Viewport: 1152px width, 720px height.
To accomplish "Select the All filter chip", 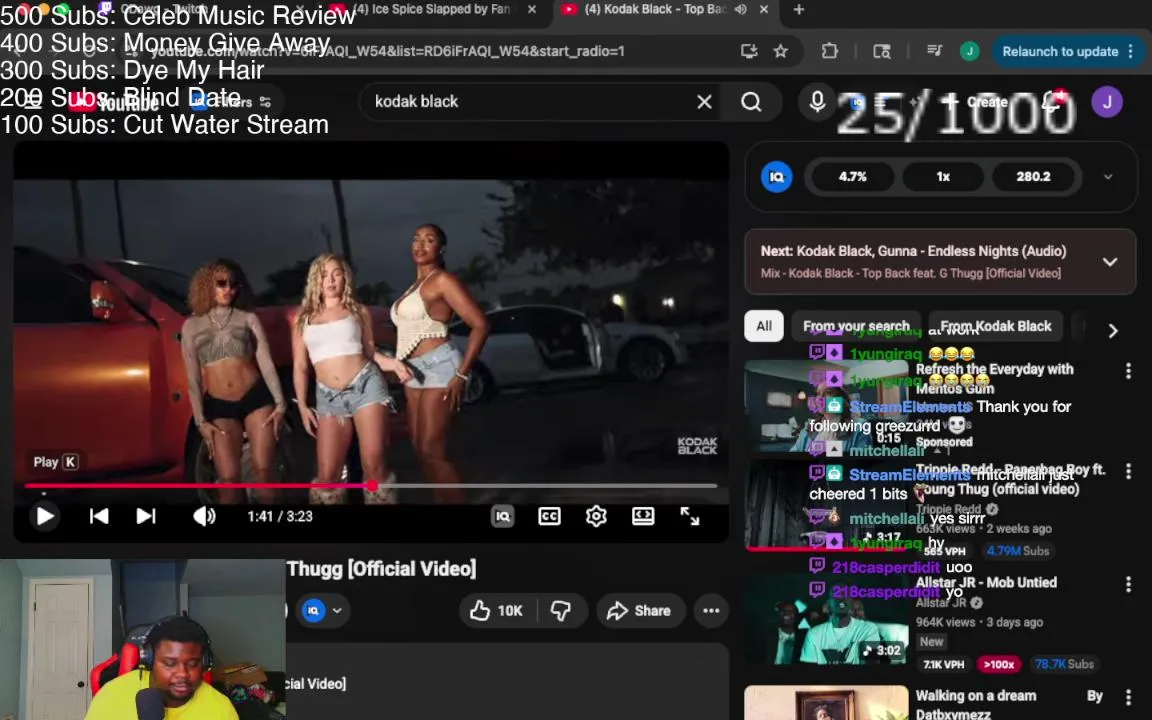I will point(764,326).
